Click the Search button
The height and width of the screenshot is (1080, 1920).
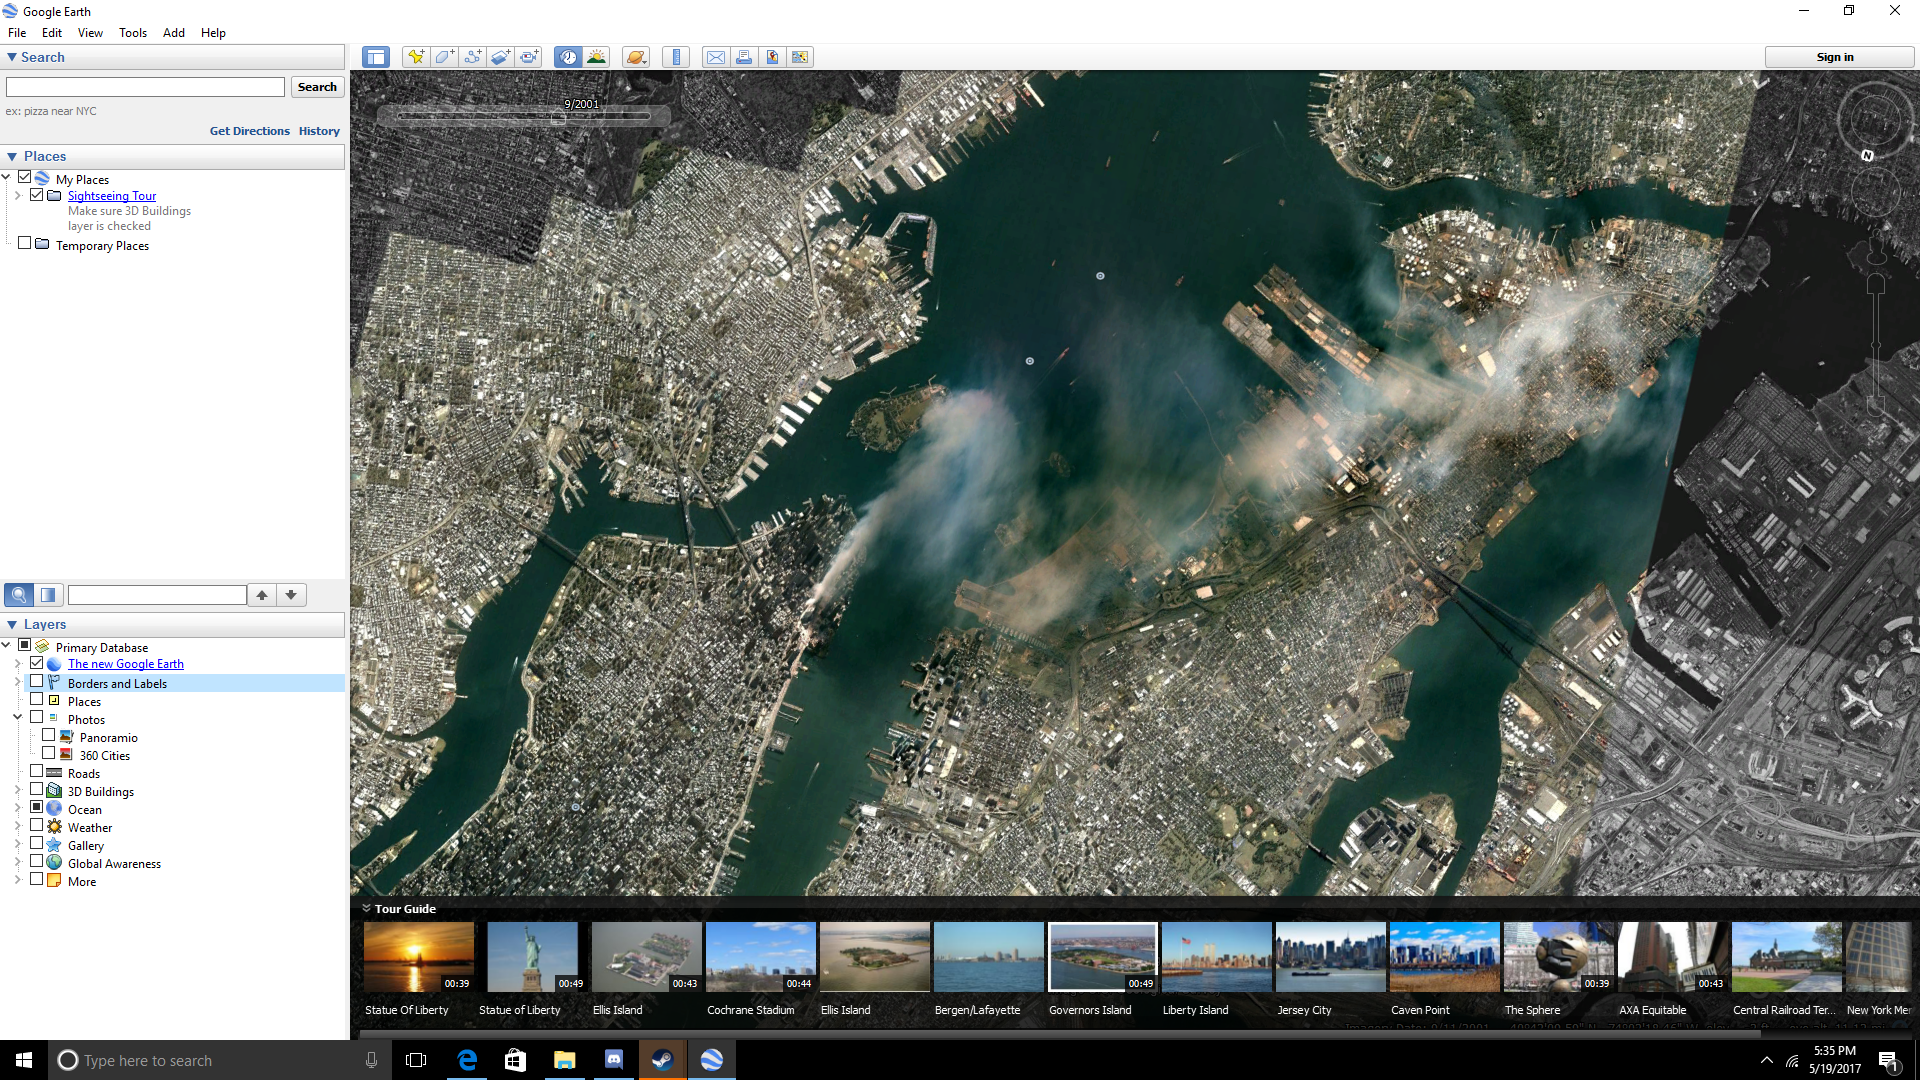point(317,88)
